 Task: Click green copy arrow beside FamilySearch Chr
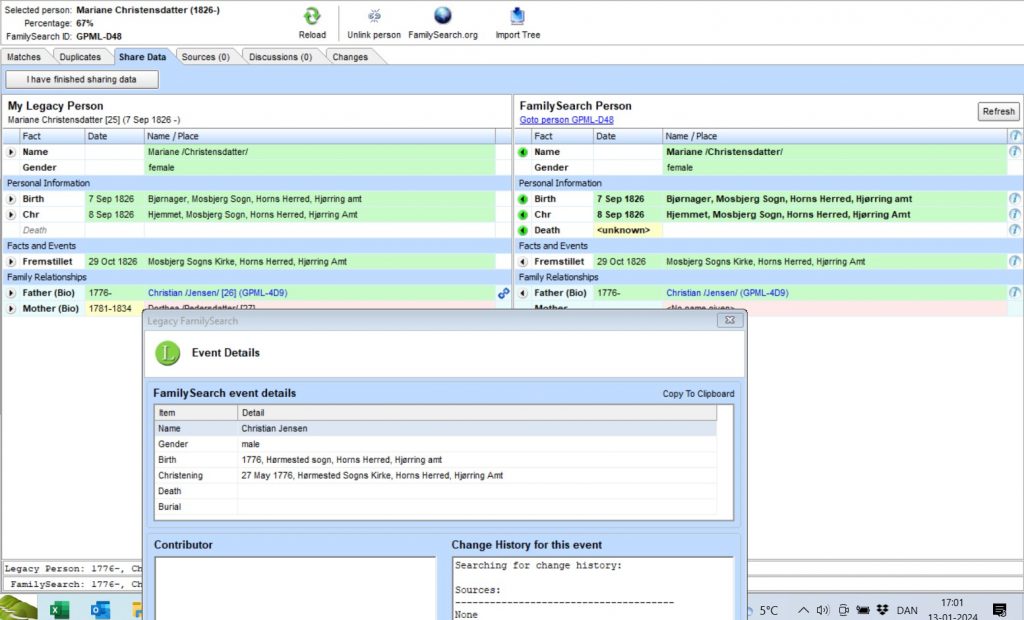point(523,215)
